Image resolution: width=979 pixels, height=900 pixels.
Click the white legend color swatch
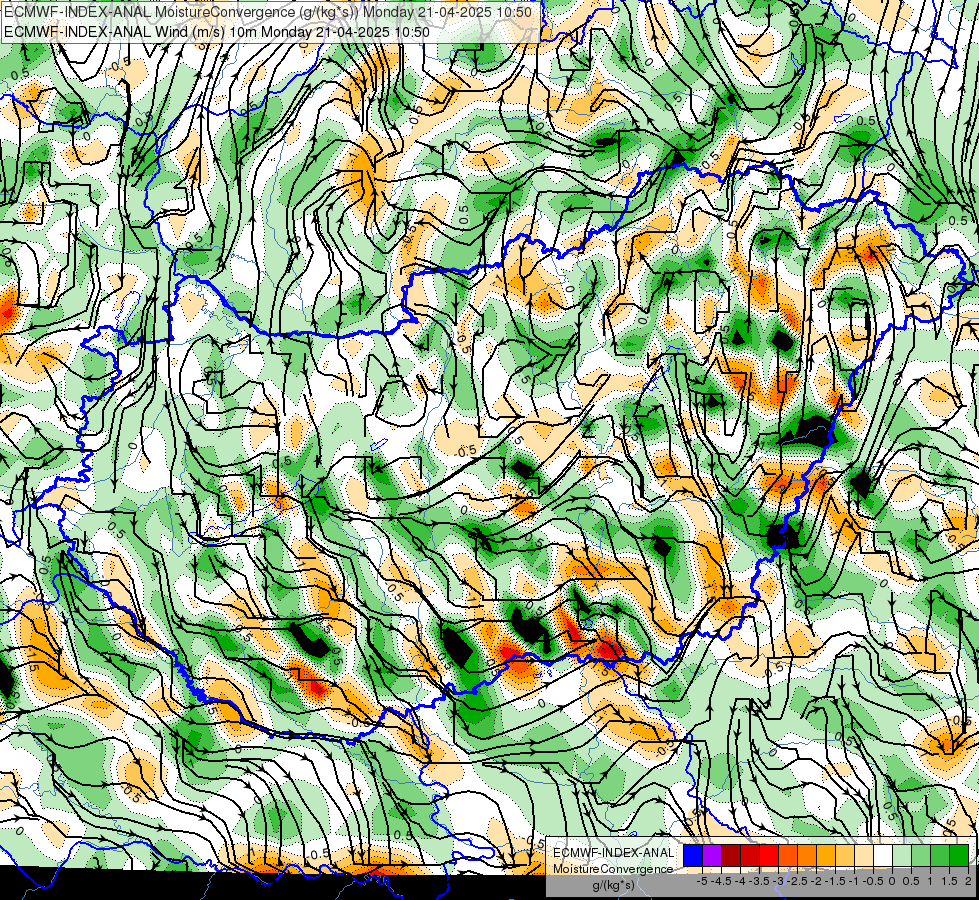click(883, 855)
